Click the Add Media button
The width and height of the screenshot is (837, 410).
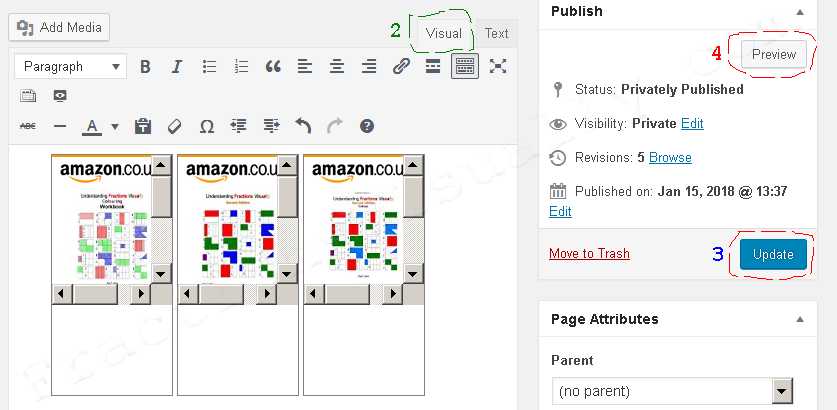[x=59, y=27]
